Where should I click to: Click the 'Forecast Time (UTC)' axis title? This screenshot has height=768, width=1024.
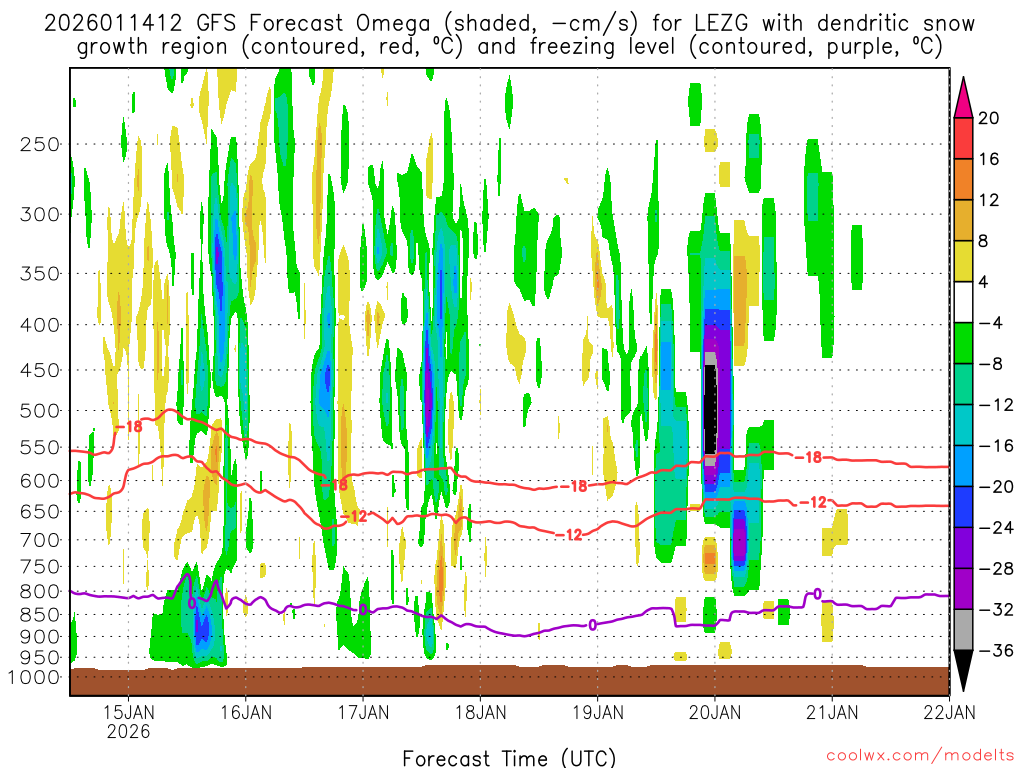click(x=509, y=758)
